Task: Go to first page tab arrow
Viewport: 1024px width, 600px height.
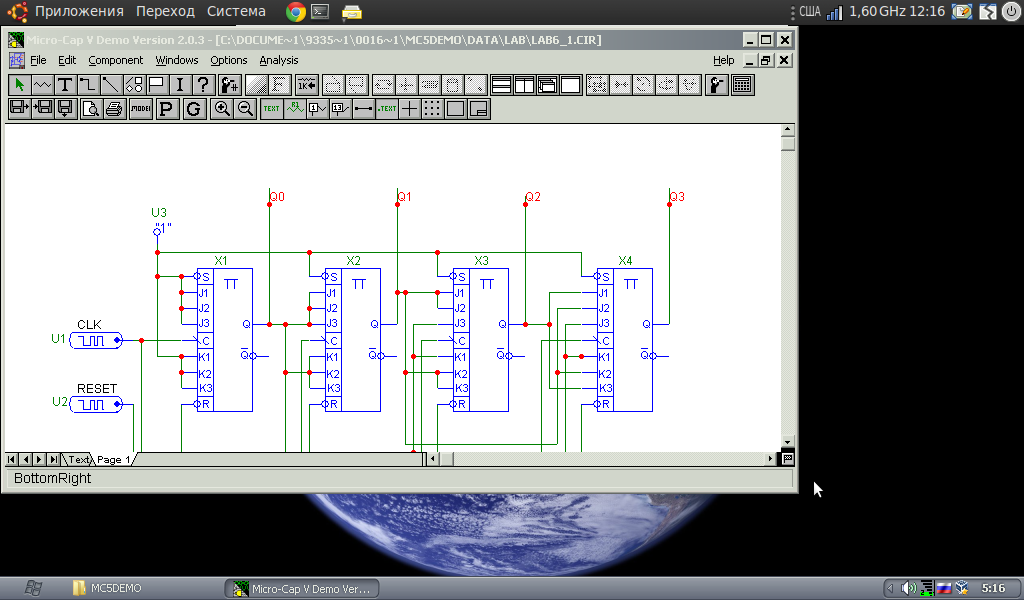Action: (11, 460)
